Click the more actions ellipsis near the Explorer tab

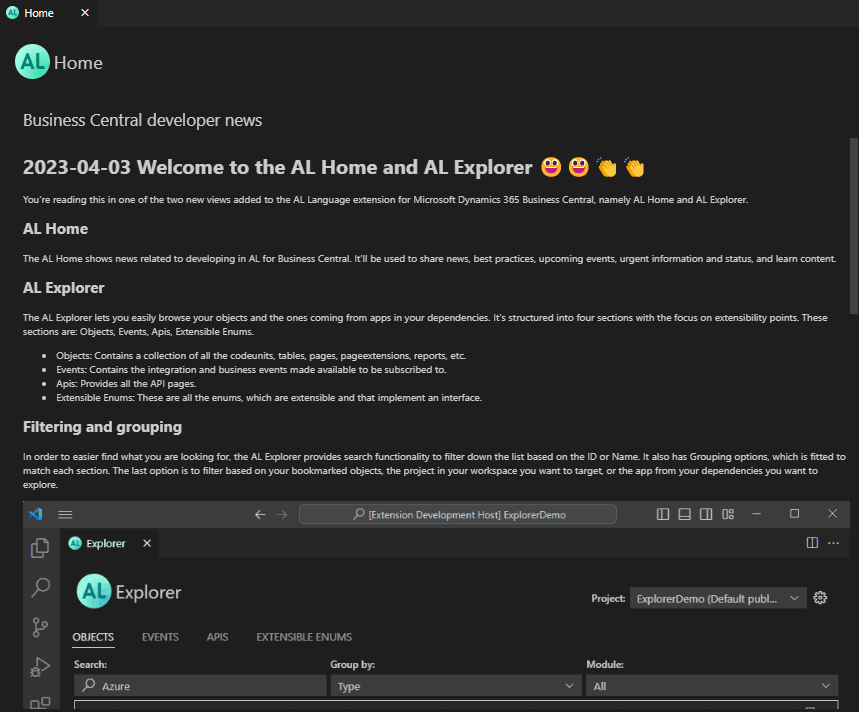[x=833, y=542]
